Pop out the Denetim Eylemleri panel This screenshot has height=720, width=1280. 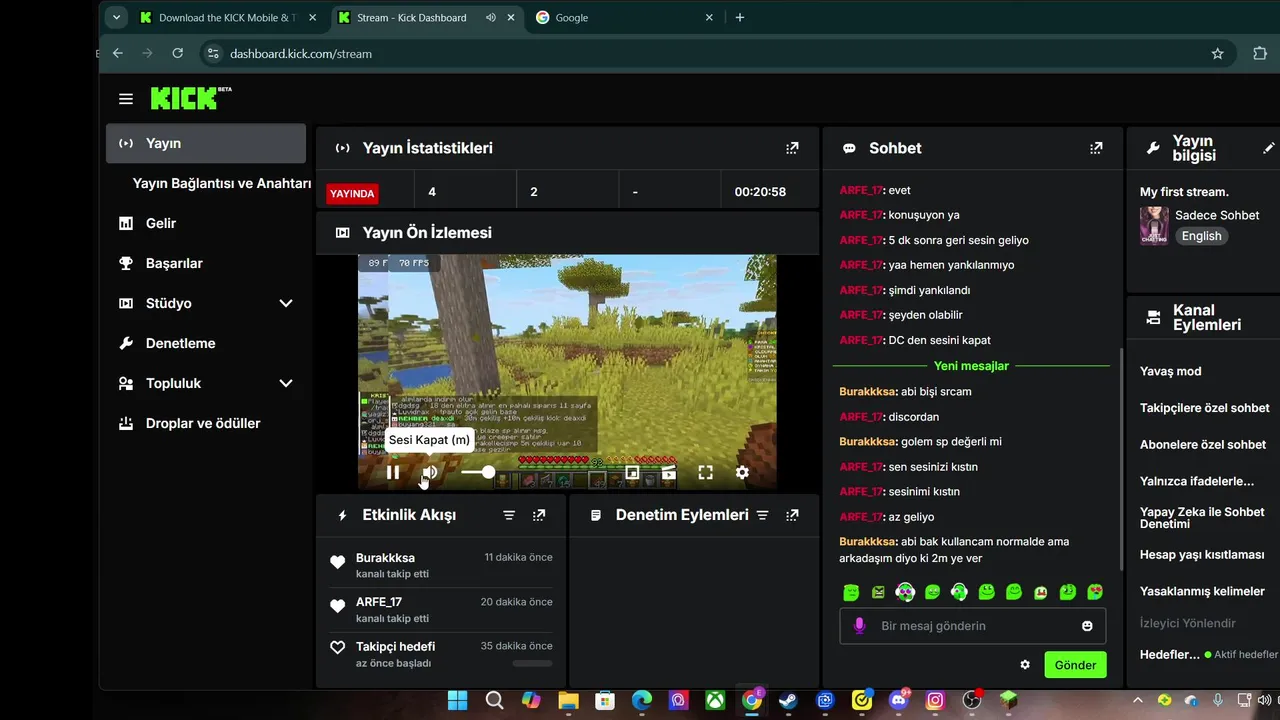tap(792, 515)
